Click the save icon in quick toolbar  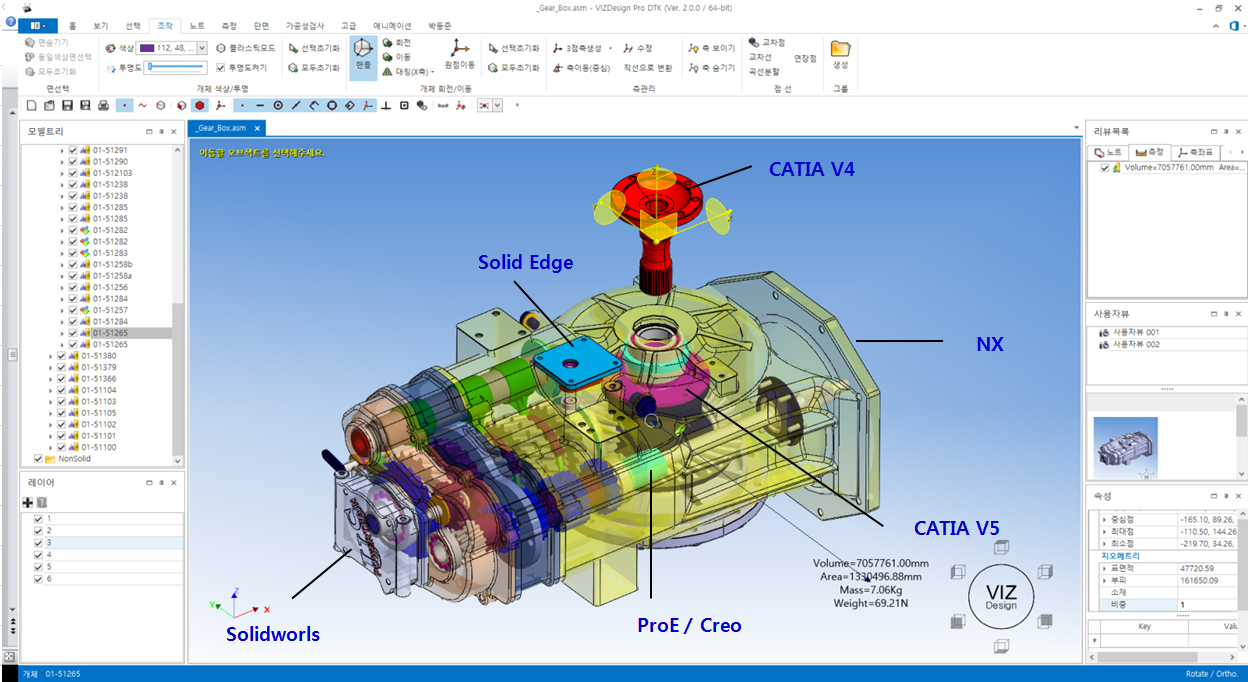[67, 104]
